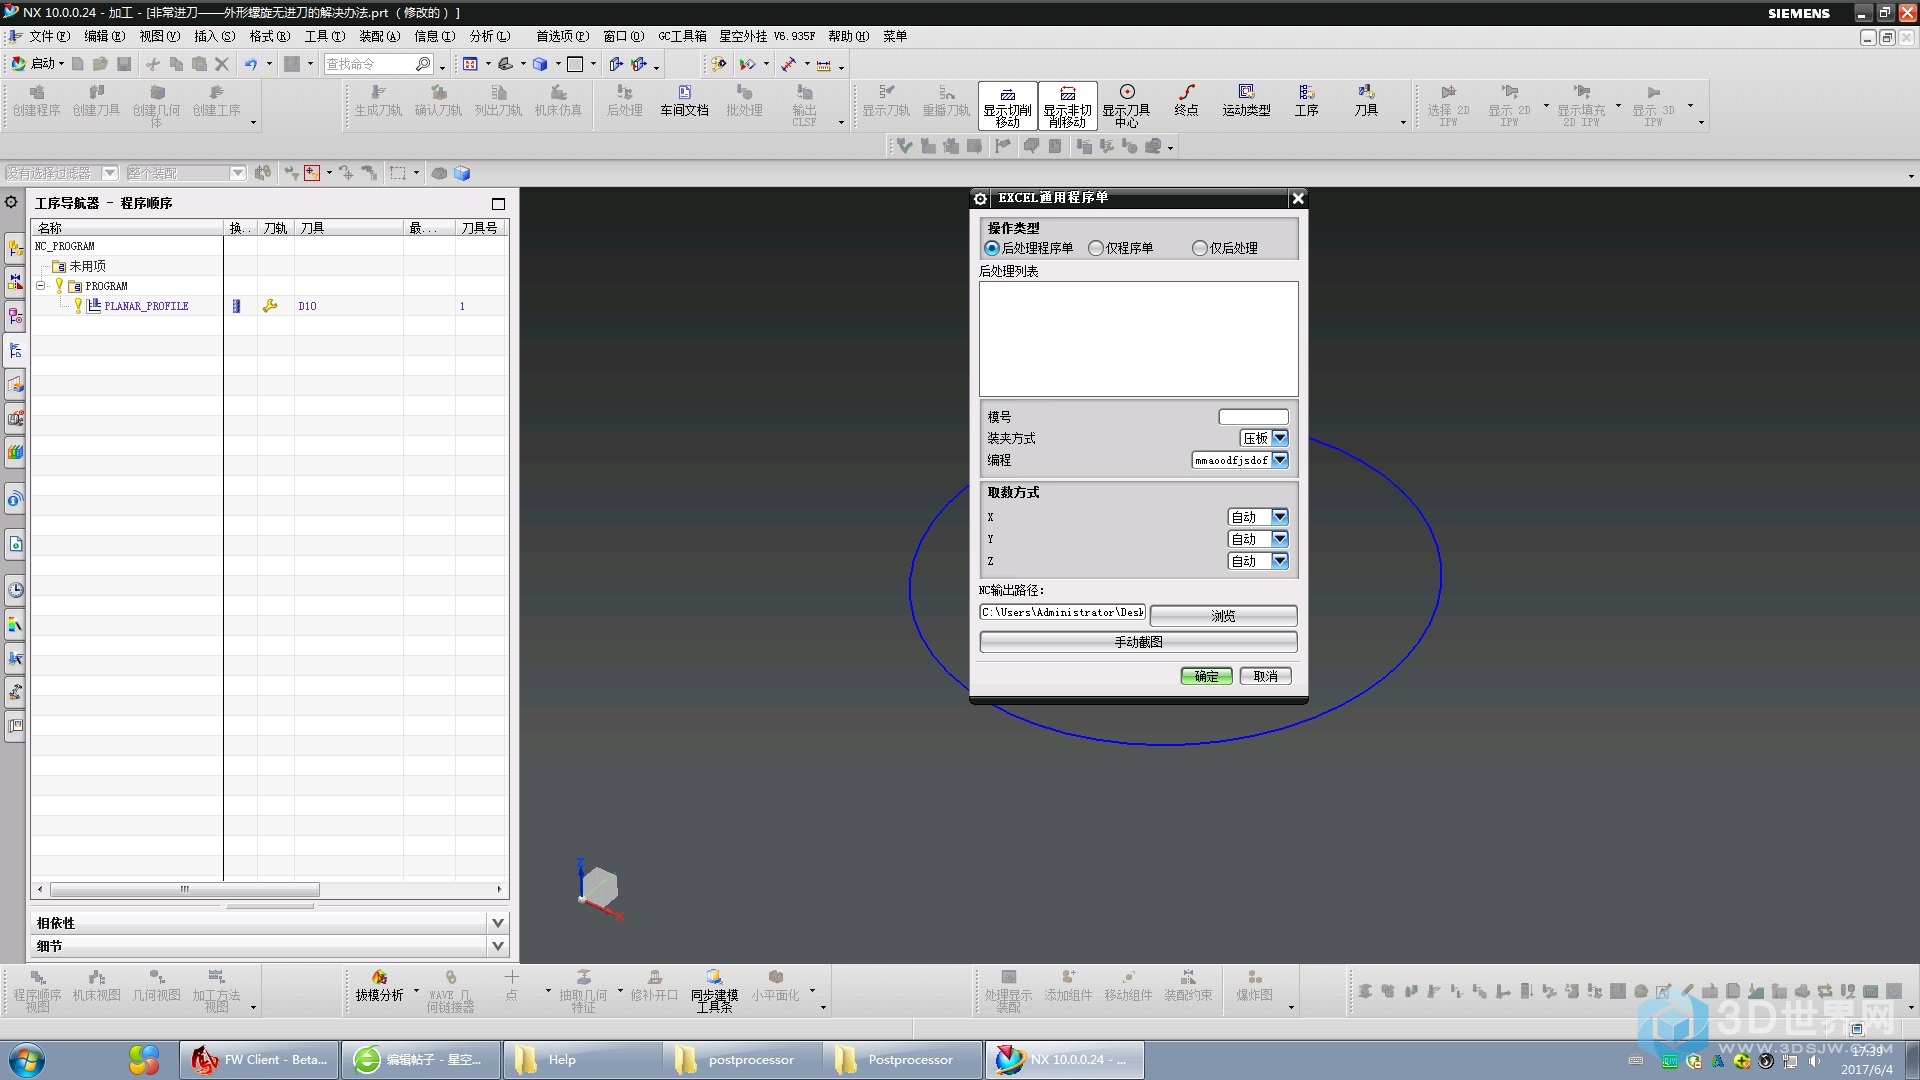Image resolution: width=1920 pixels, height=1080 pixels.
Task: Click the navigator panel maximize icon
Action: pos(498,203)
